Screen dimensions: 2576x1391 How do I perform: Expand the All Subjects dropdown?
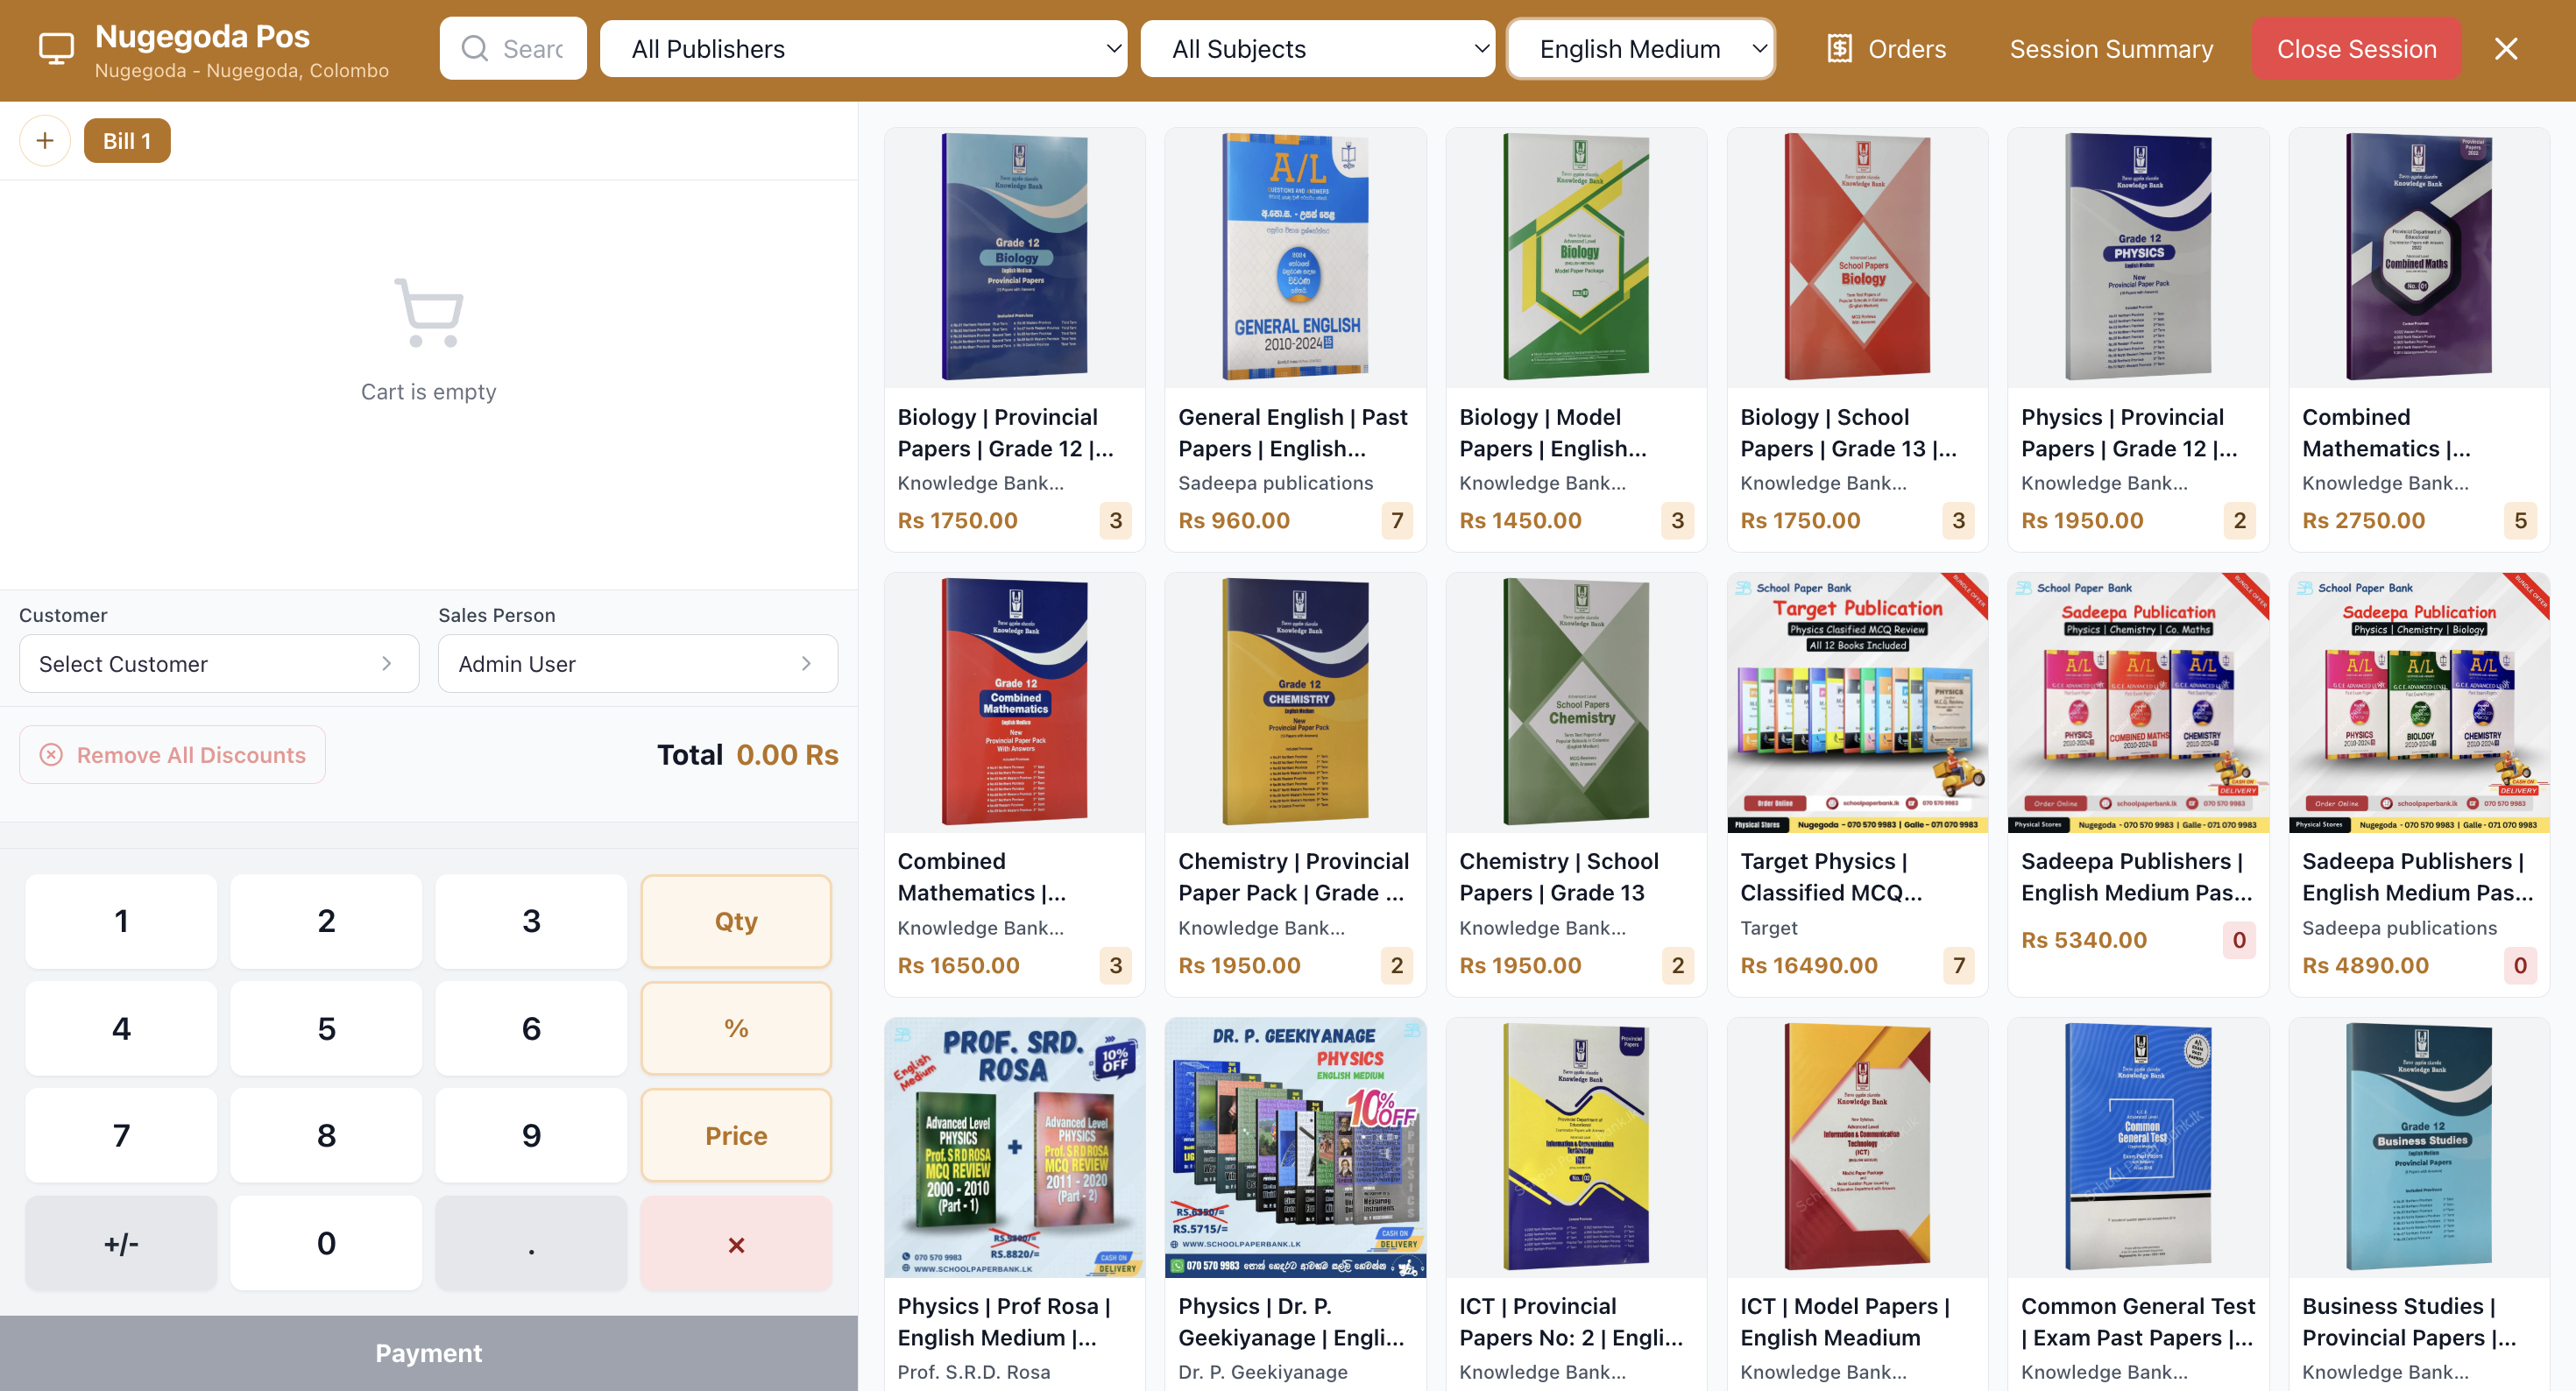(x=1317, y=49)
